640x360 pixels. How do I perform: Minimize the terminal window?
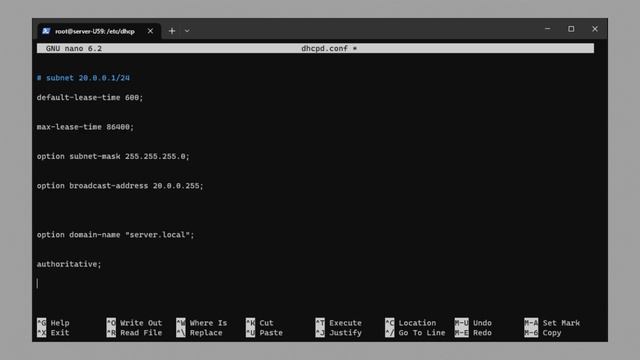pos(548,29)
